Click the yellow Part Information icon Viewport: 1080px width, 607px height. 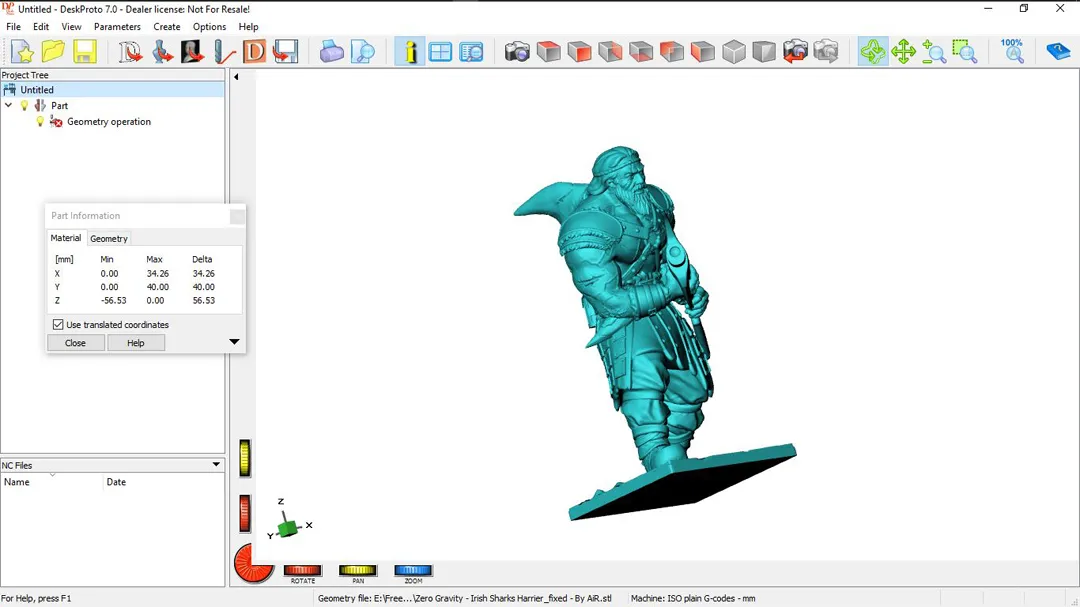click(x=410, y=52)
